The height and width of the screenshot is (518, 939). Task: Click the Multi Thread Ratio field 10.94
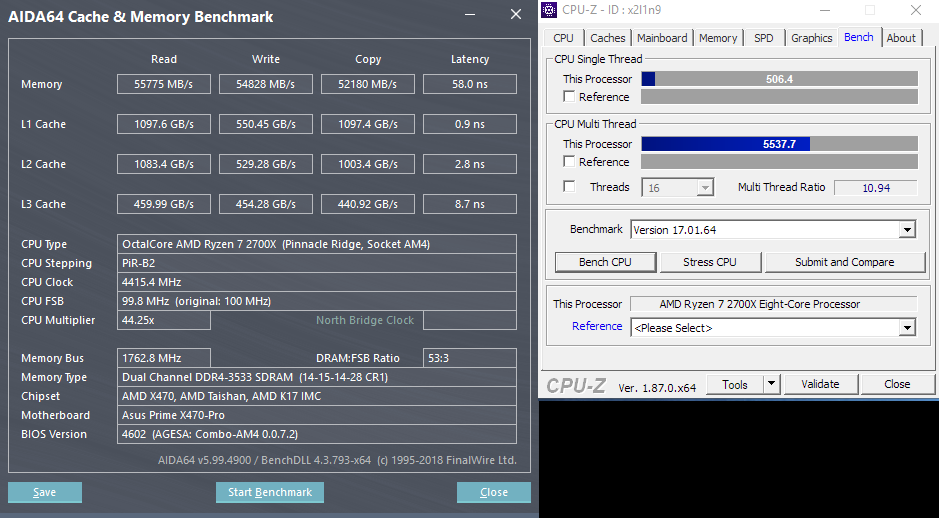tap(876, 187)
